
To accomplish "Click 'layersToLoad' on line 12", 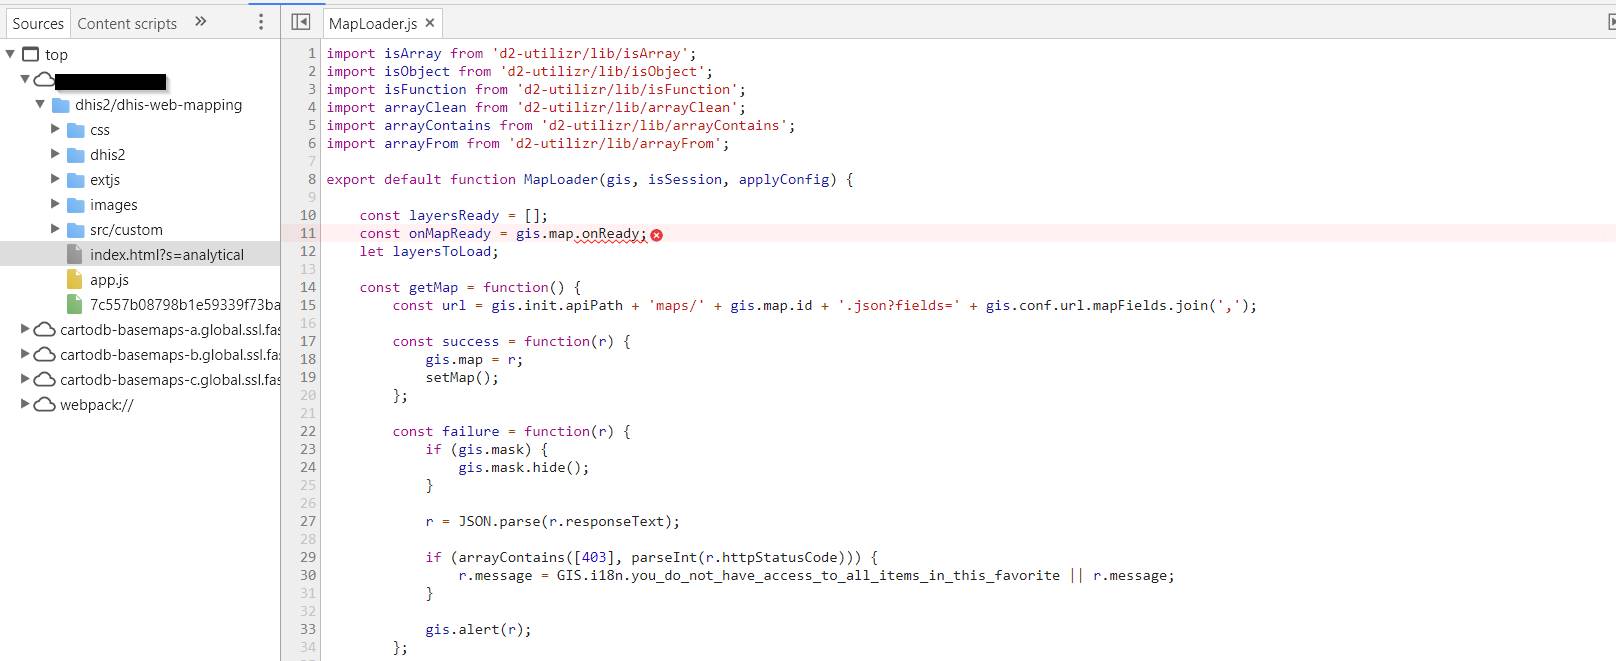I will click(x=442, y=251).
